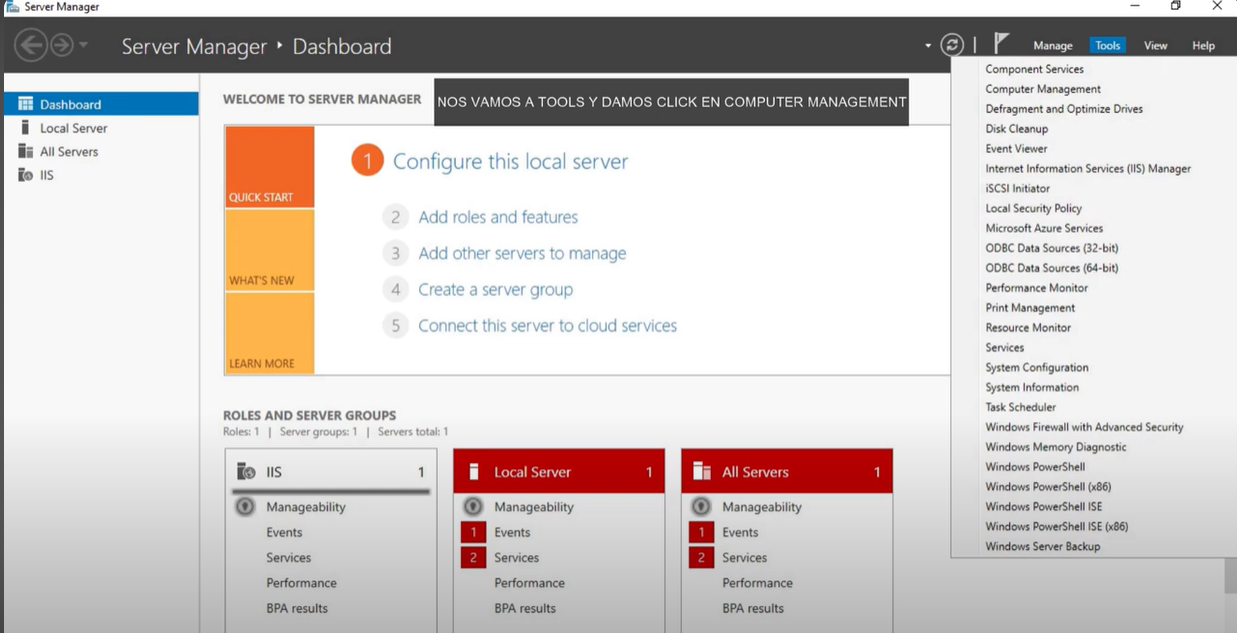The image size is (1237, 633).
Task: Click Create a server group link
Action: tap(495, 289)
